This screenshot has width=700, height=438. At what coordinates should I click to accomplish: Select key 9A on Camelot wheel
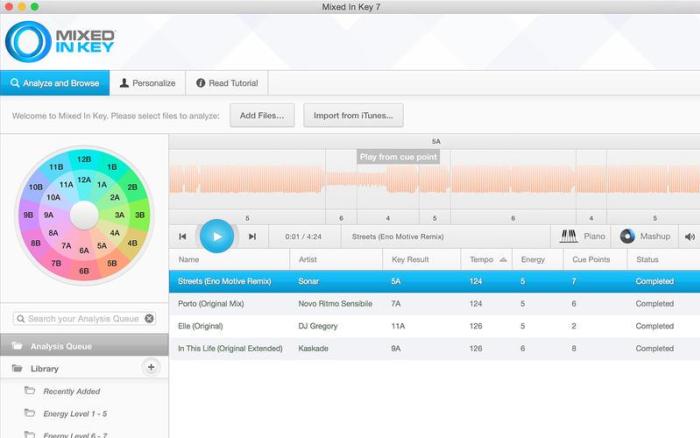pyautogui.click(x=48, y=215)
